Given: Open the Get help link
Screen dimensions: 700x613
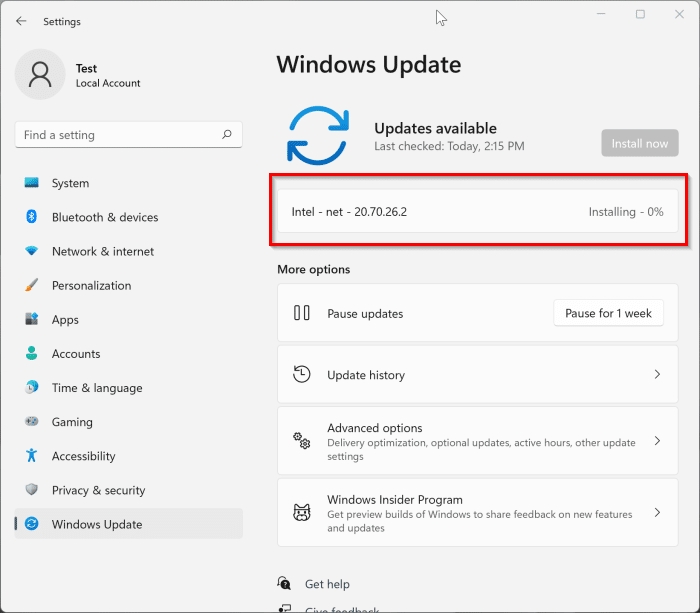Looking at the screenshot, I should [x=327, y=584].
